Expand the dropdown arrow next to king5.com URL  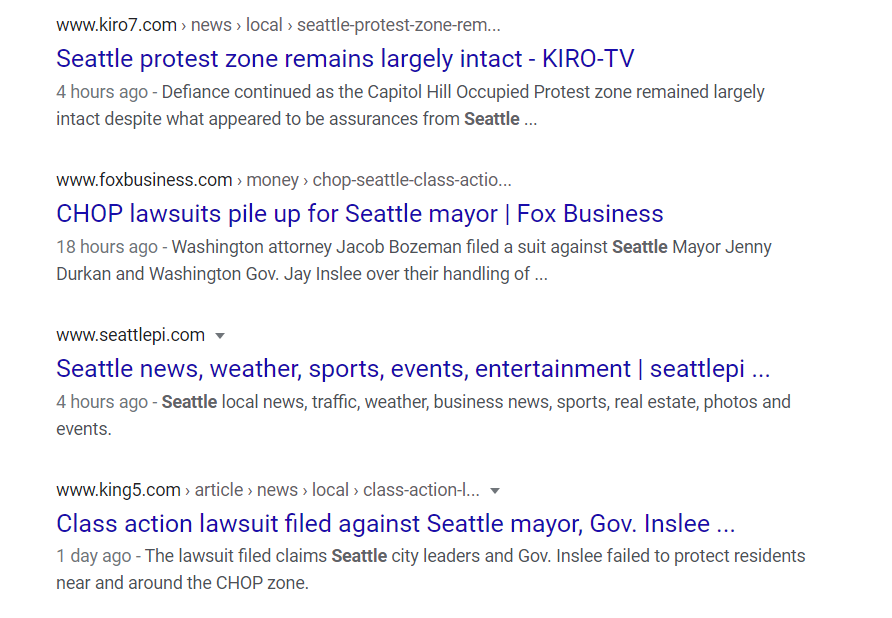pyautogui.click(x=495, y=491)
